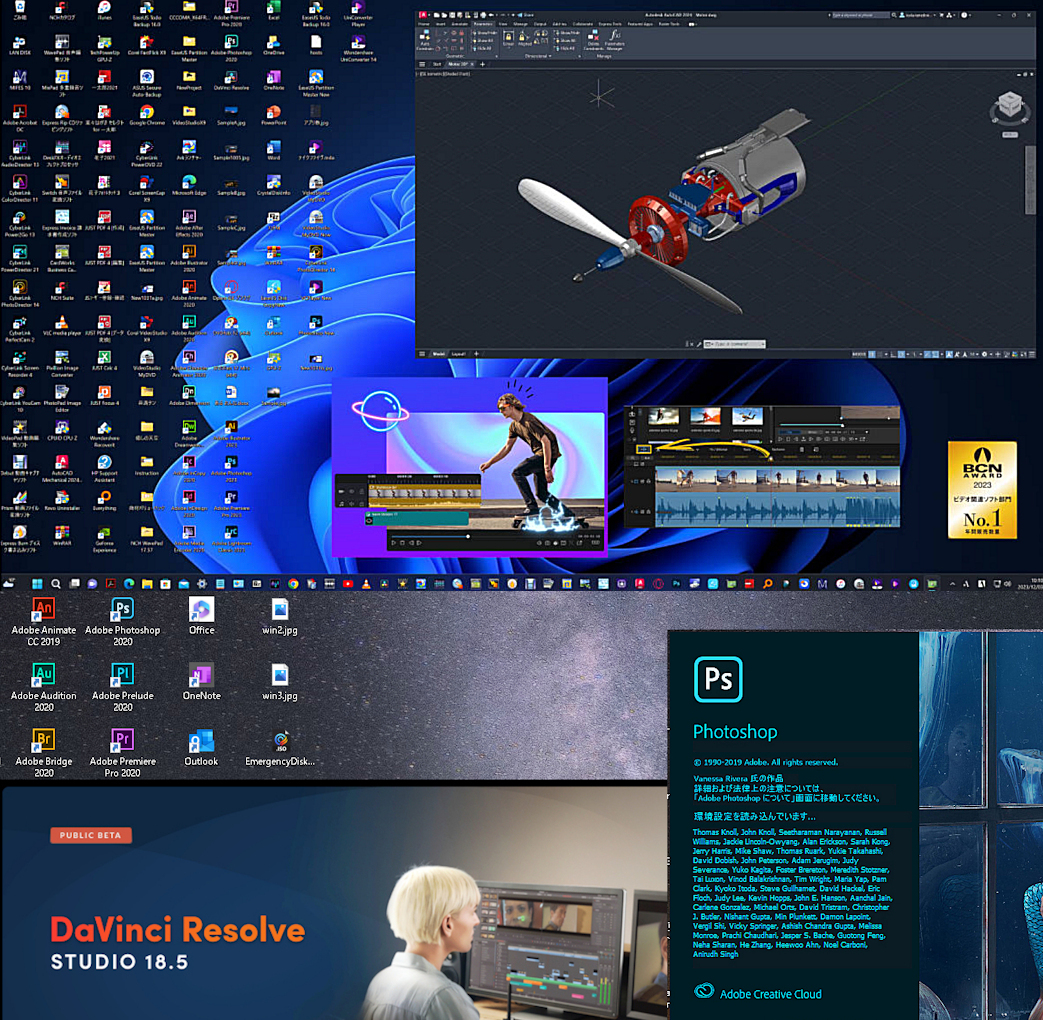Click the vertical navigation bar beside the AutoCAD viewport
This screenshot has width=1043, height=1020.
point(1030,180)
